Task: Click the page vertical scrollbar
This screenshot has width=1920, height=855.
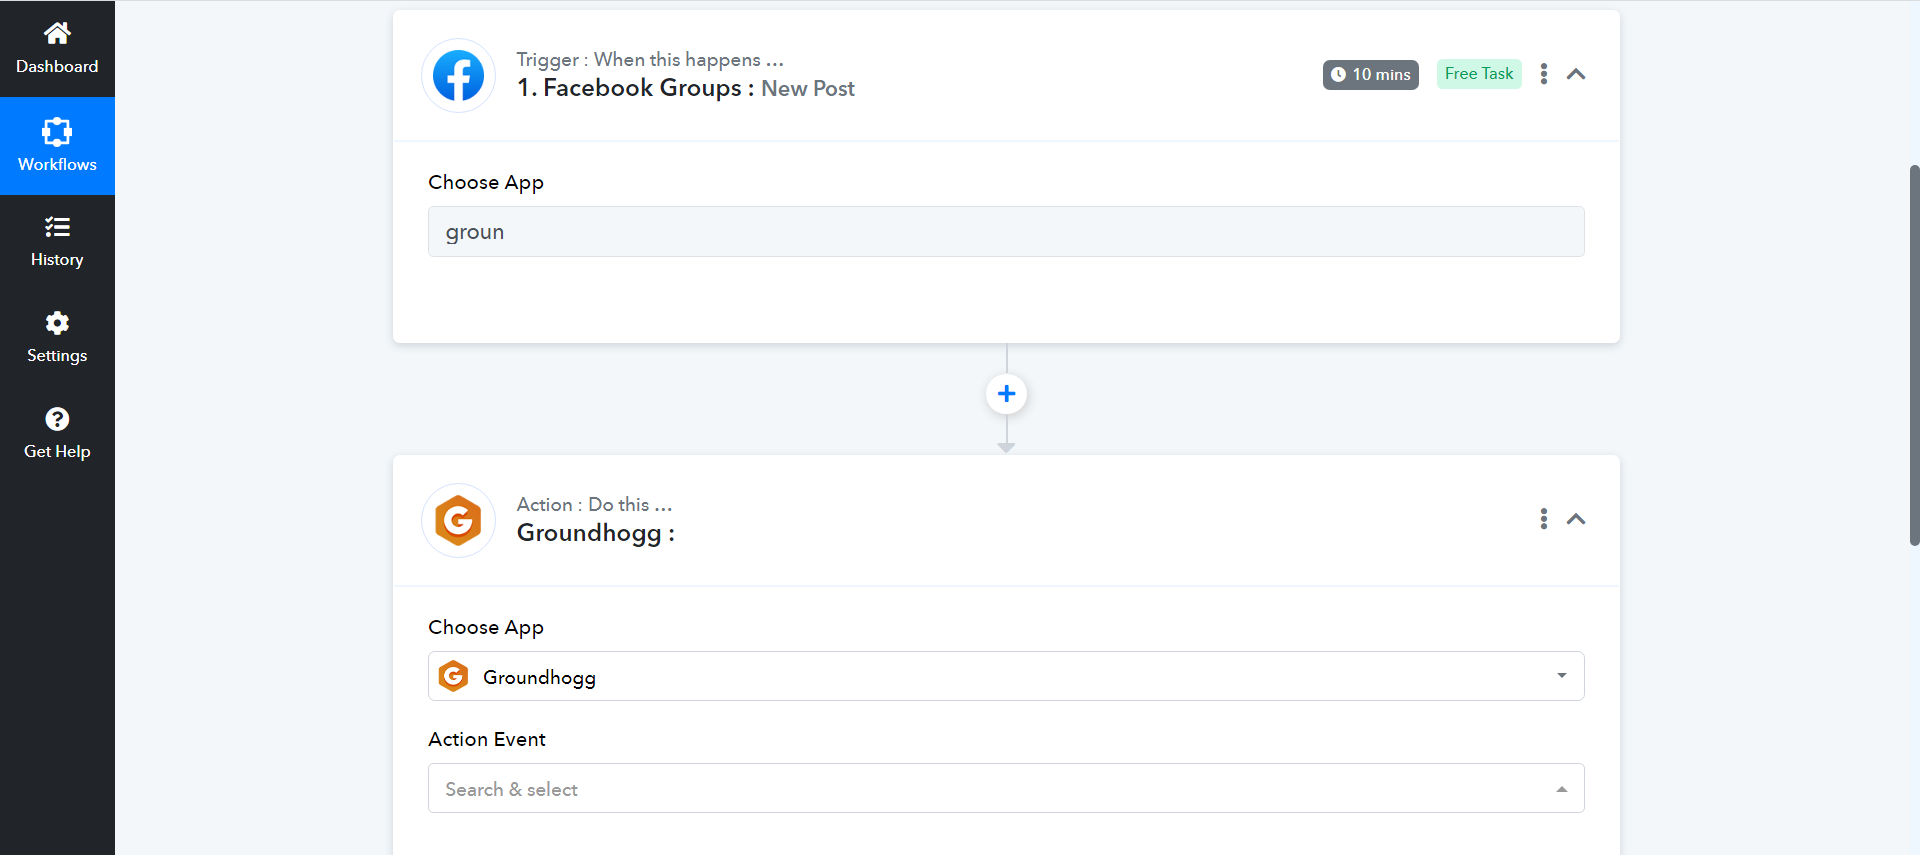Action: (x=1914, y=355)
